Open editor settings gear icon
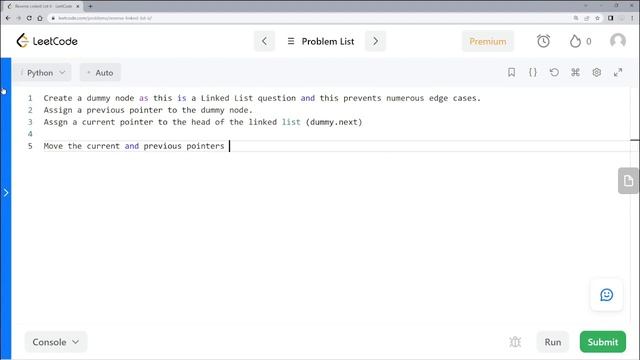Viewport: 640px width, 360px height. click(596, 72)
